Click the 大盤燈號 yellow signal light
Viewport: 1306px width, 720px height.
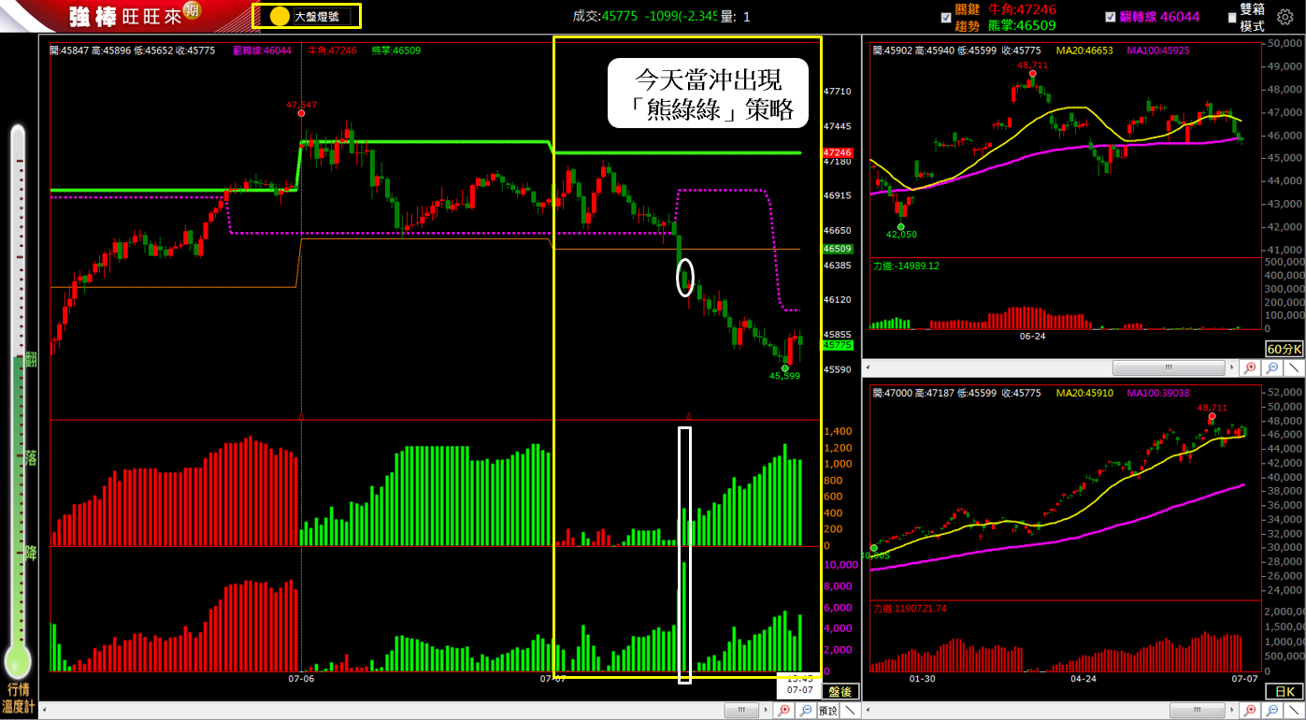(x=280, y=16)
